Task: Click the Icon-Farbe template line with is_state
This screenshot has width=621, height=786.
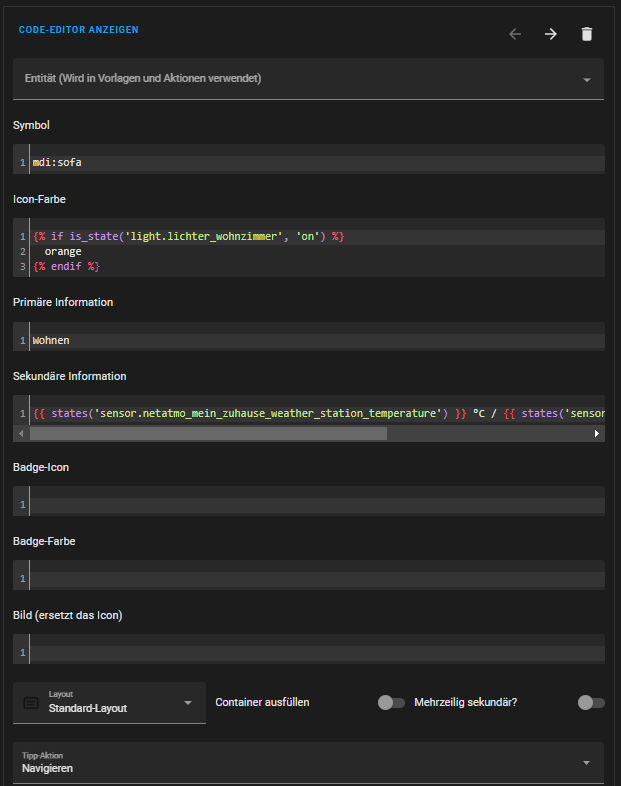Action: click(188, 237)
